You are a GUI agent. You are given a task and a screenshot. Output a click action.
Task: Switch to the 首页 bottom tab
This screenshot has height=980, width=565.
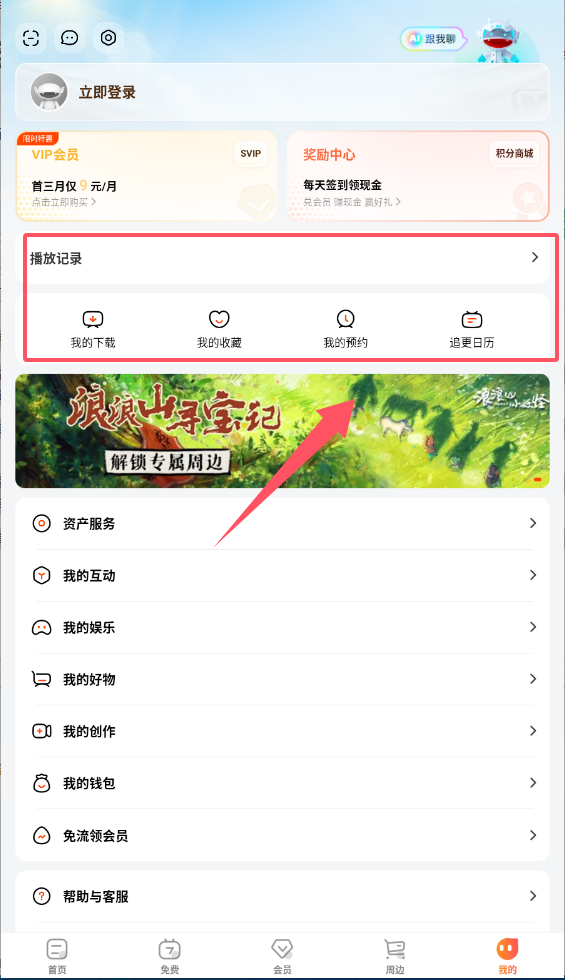tap(57, 956)
